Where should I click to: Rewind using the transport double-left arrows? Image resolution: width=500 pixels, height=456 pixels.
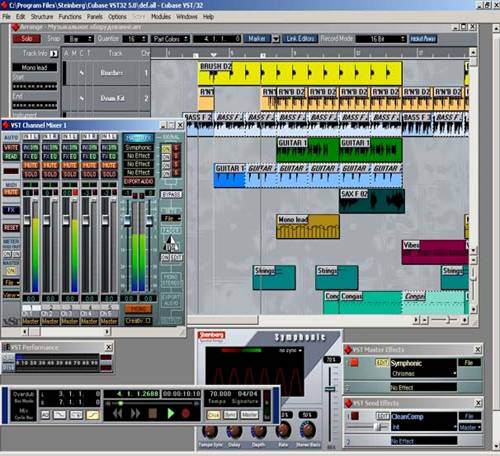coord(118,413)
